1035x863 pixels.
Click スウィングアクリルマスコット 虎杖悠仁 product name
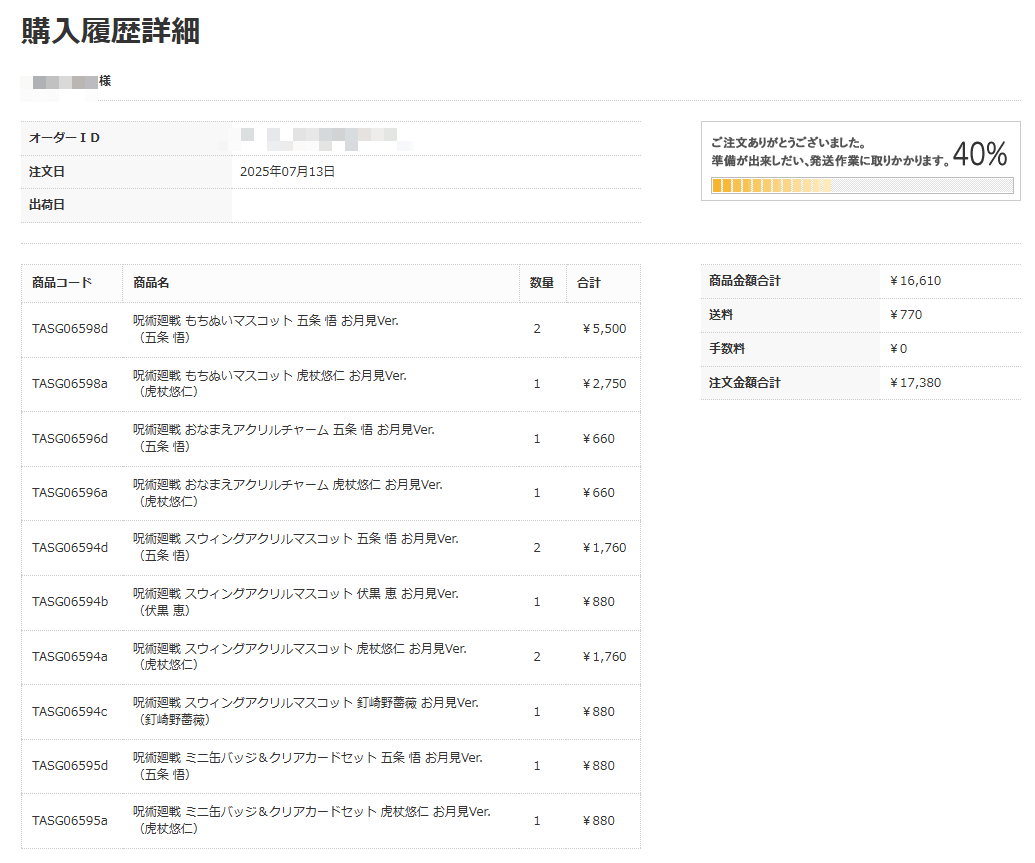pos(300,656)
